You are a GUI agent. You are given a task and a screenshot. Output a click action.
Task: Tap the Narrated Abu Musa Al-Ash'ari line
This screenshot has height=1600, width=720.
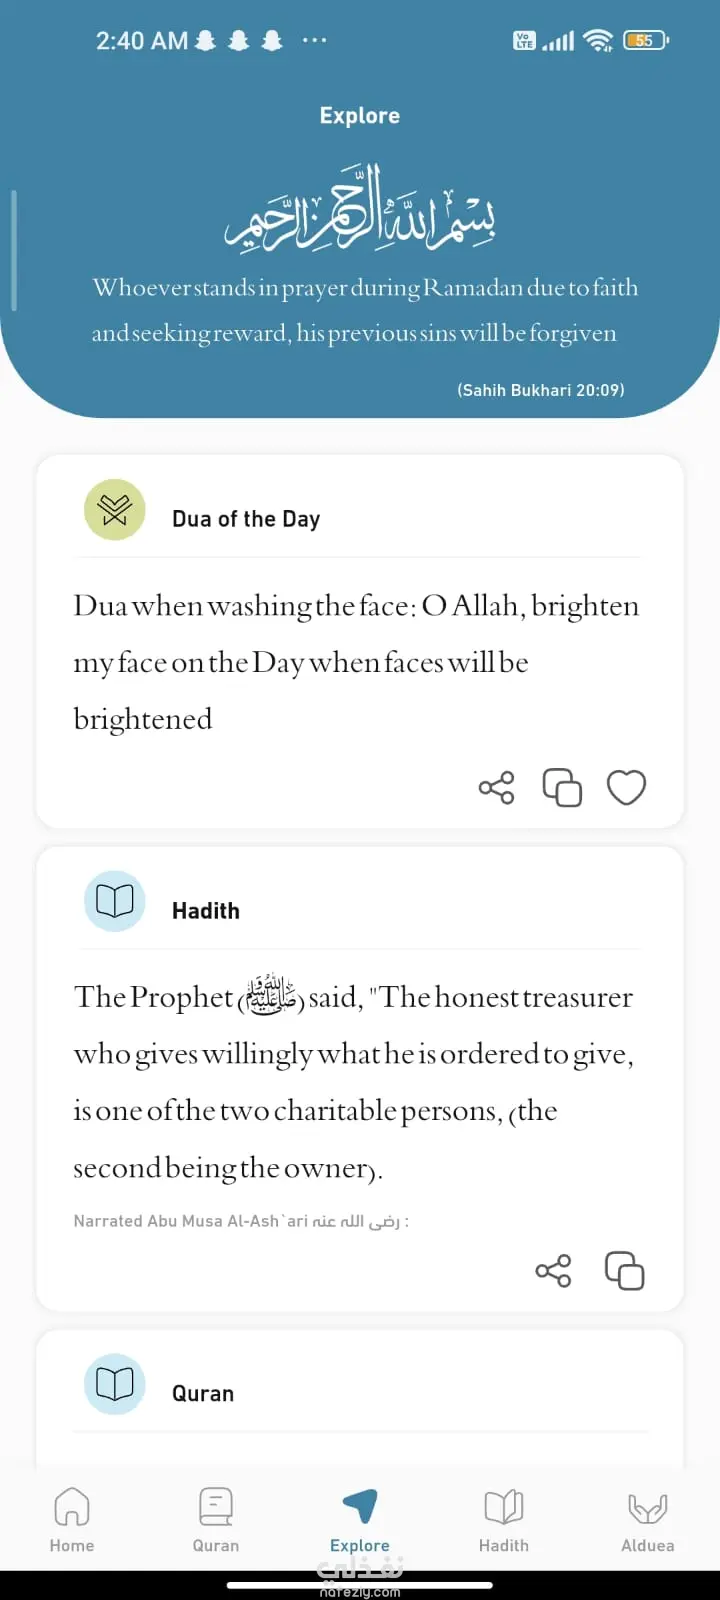click(x=241, y=1221)
